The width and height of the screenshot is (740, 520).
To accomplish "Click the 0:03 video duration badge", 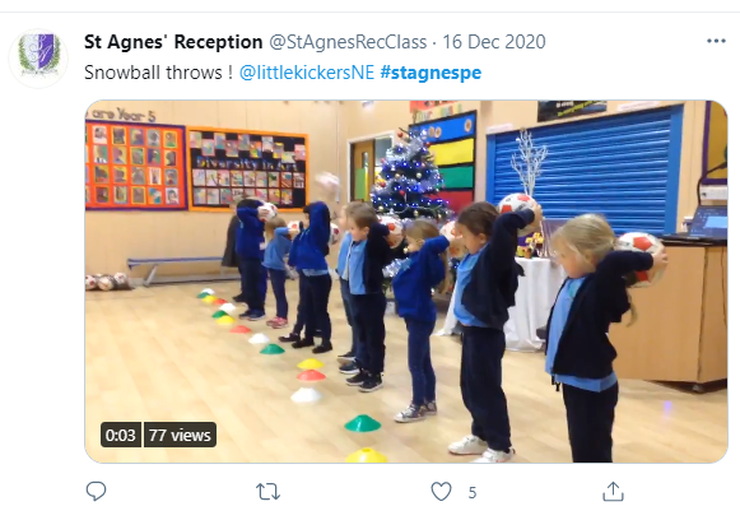I will coord(120,435).
